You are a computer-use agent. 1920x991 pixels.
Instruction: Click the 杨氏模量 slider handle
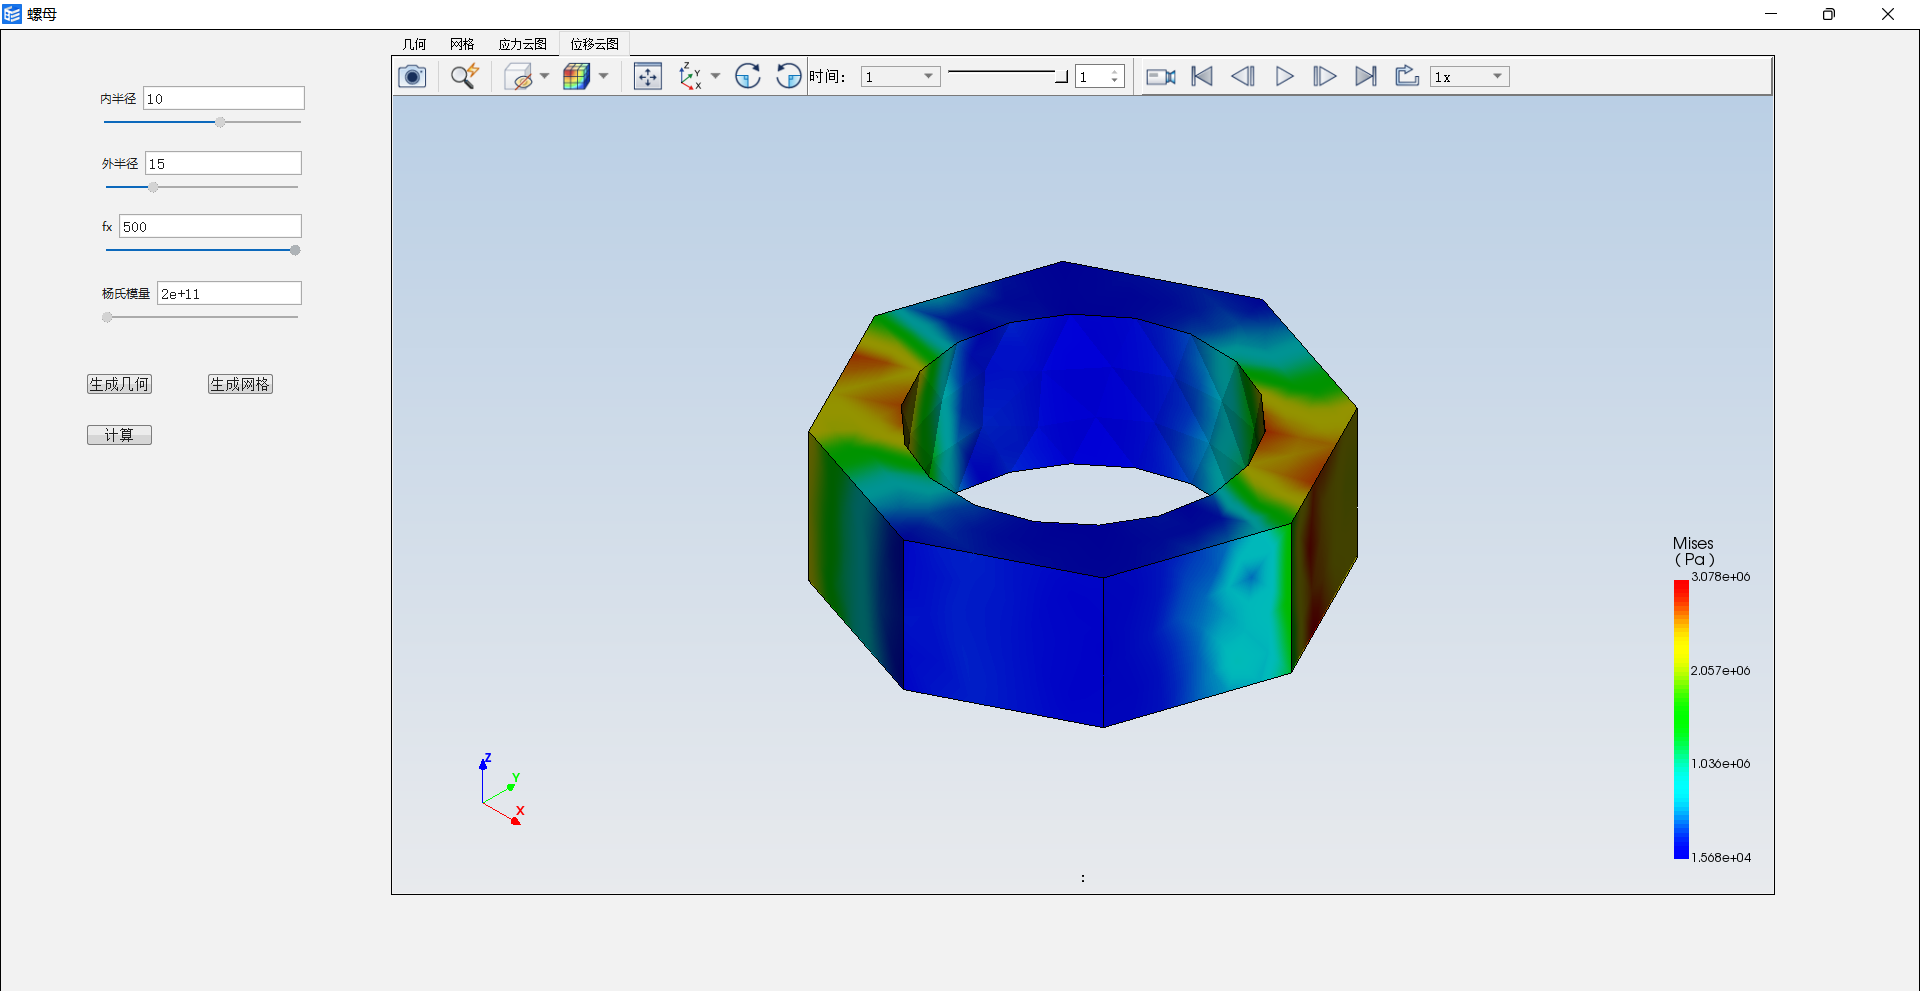click(107, 317)
